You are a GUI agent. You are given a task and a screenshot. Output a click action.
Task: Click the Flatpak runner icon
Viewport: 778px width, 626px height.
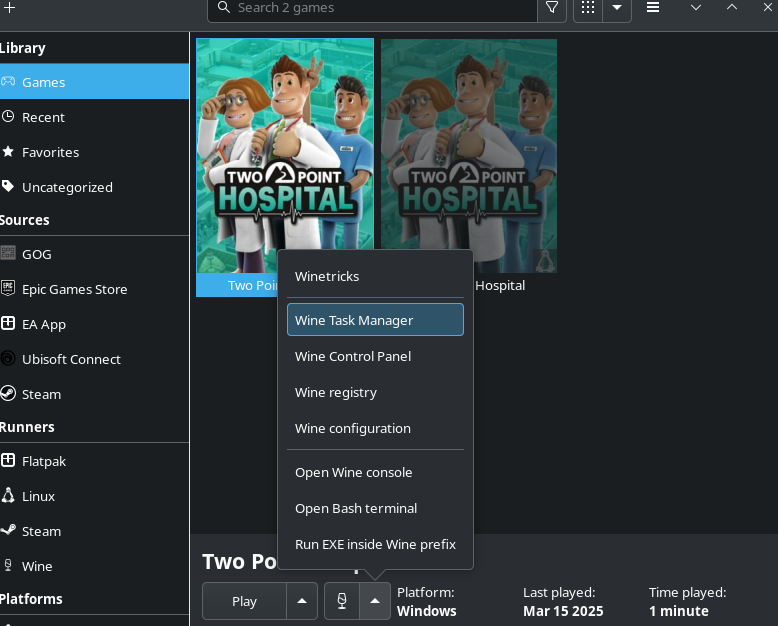point(8,460)
